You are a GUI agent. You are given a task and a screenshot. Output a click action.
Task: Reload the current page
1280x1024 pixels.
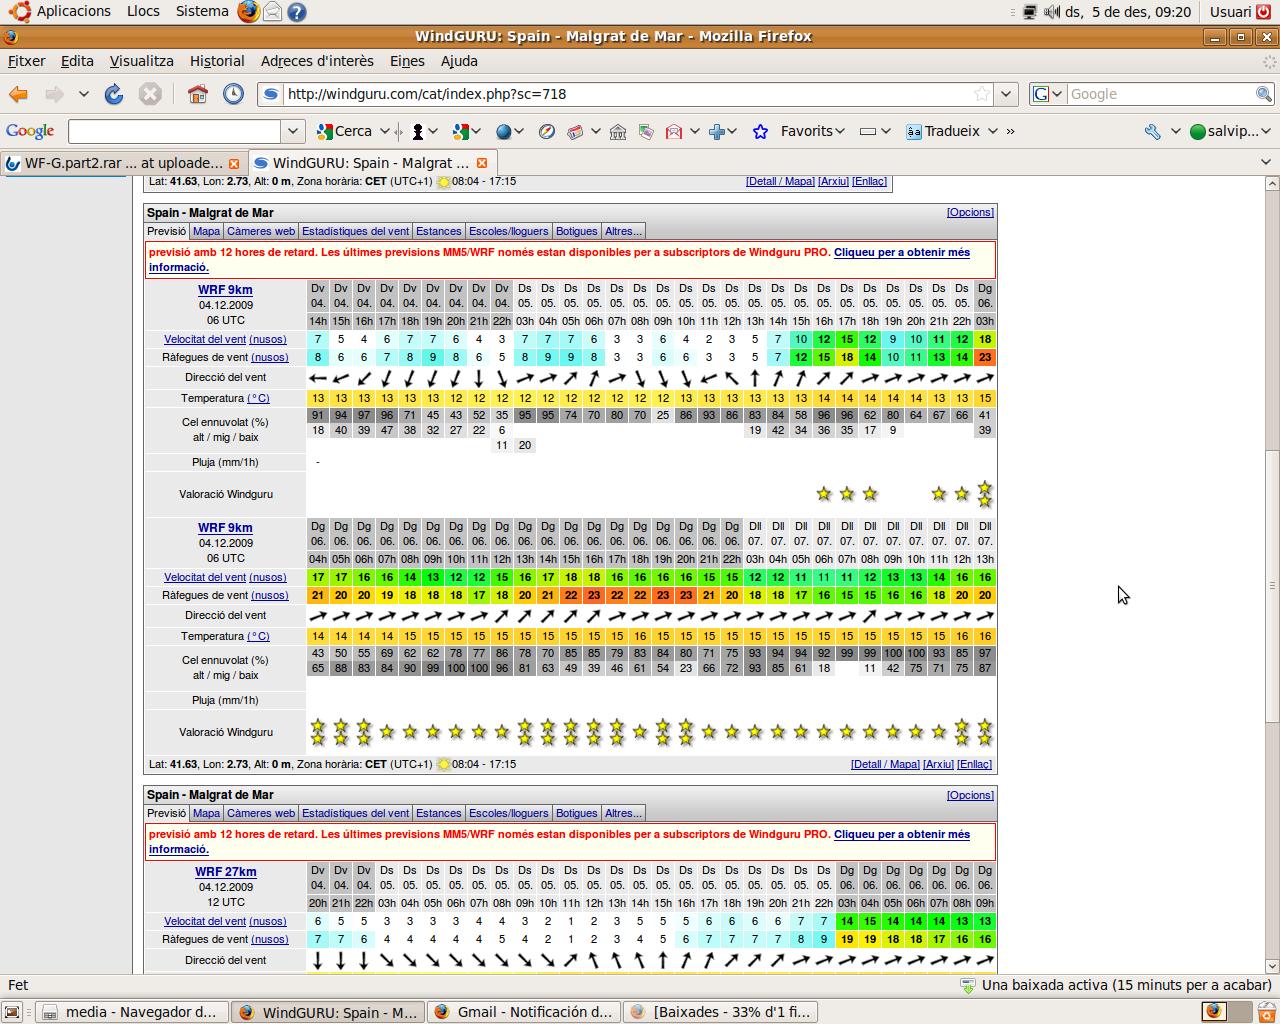click(114, 94)
